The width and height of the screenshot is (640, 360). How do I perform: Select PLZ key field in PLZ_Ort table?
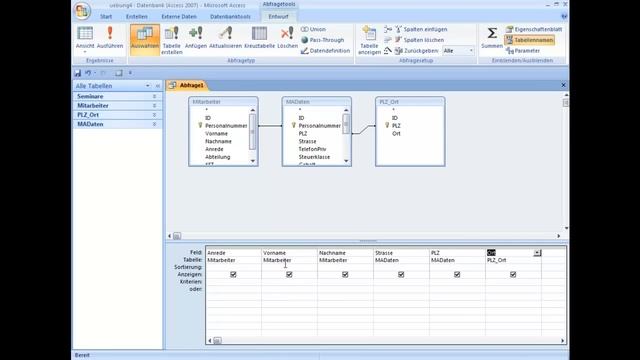click(x=396, y=126)
